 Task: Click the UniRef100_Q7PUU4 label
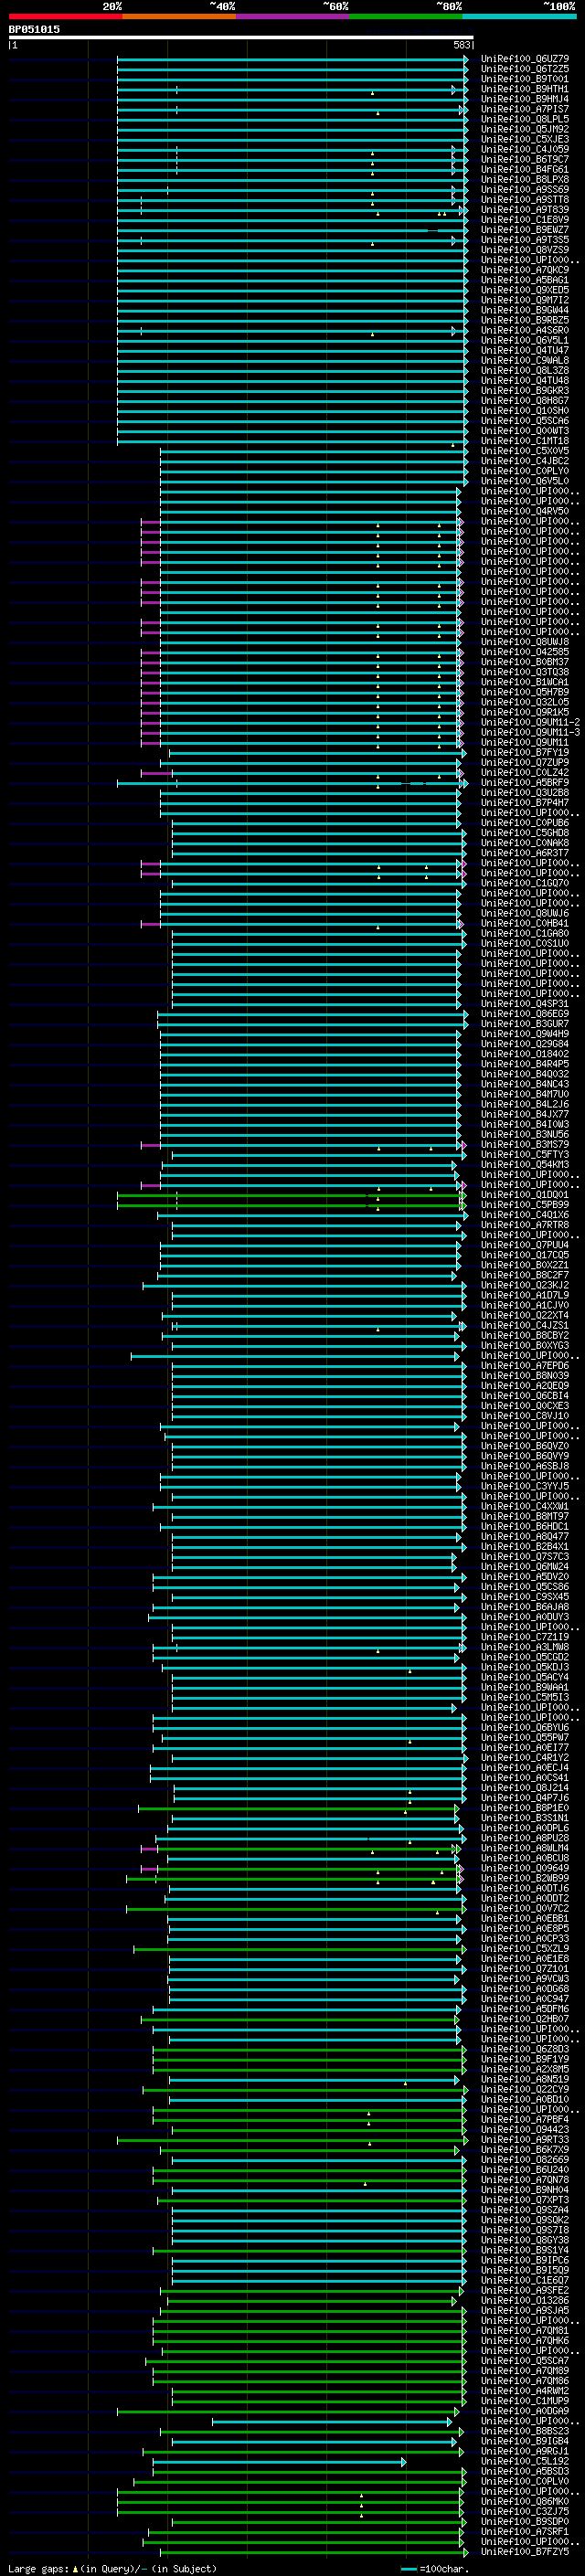[x=524, y=1245]
